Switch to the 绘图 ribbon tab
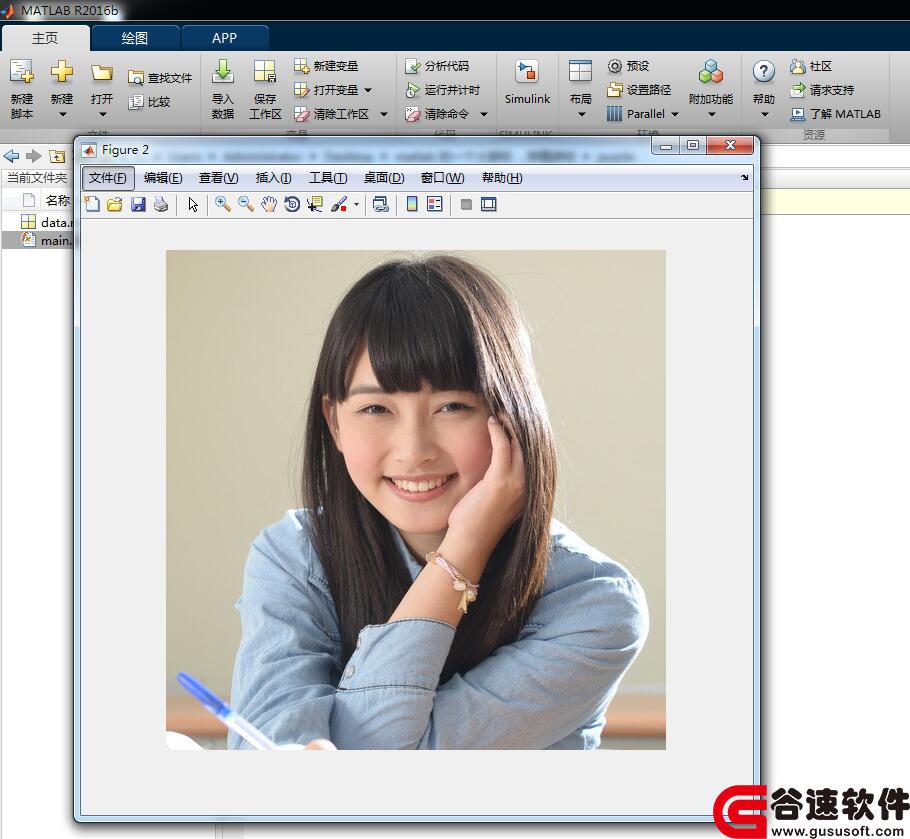910x839 pixels. [x=135, y=38]
